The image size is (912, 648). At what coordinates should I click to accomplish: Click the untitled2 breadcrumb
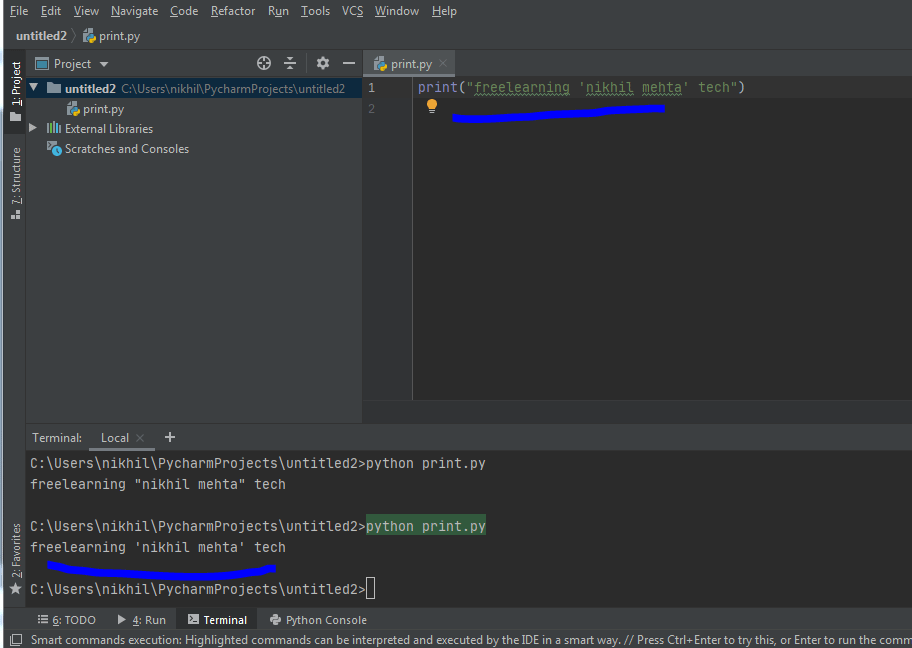pos(41,36)
